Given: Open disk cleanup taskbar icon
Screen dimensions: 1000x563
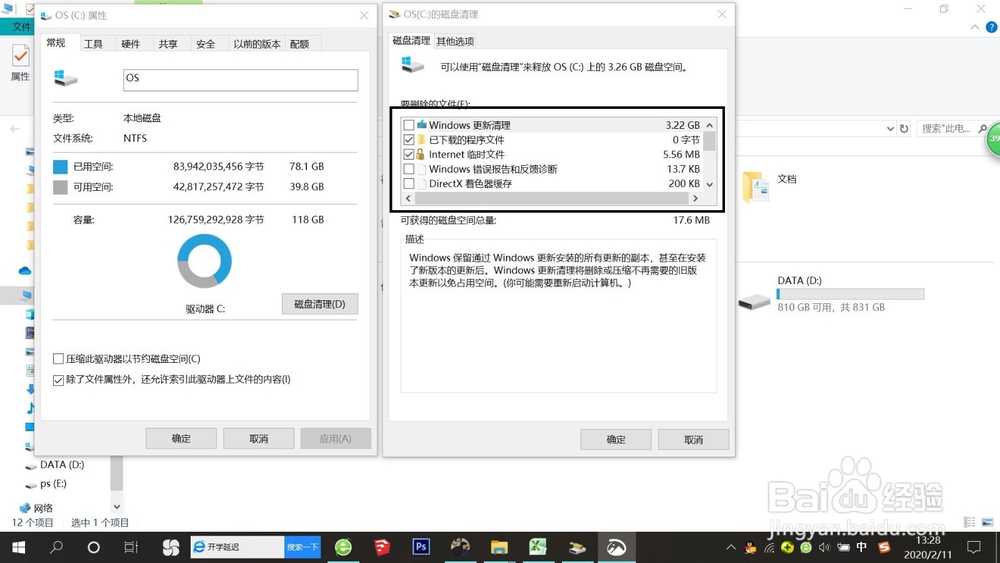Looking at the screenshot, I should (x=577, y=547).
